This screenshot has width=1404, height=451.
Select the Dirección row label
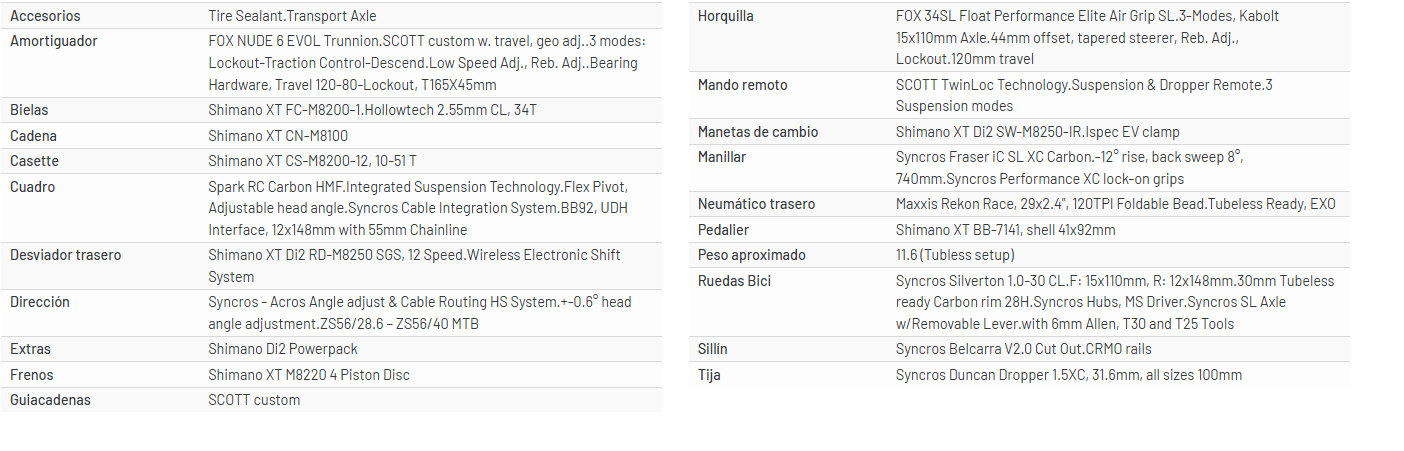coord(40,302)
